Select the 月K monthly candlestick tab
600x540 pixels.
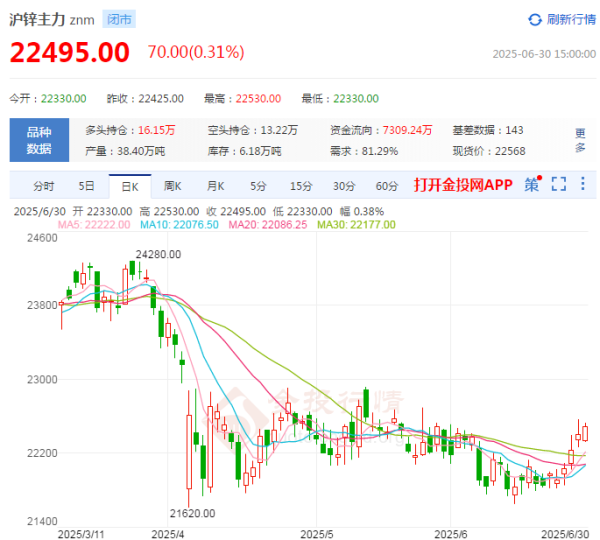215,186
